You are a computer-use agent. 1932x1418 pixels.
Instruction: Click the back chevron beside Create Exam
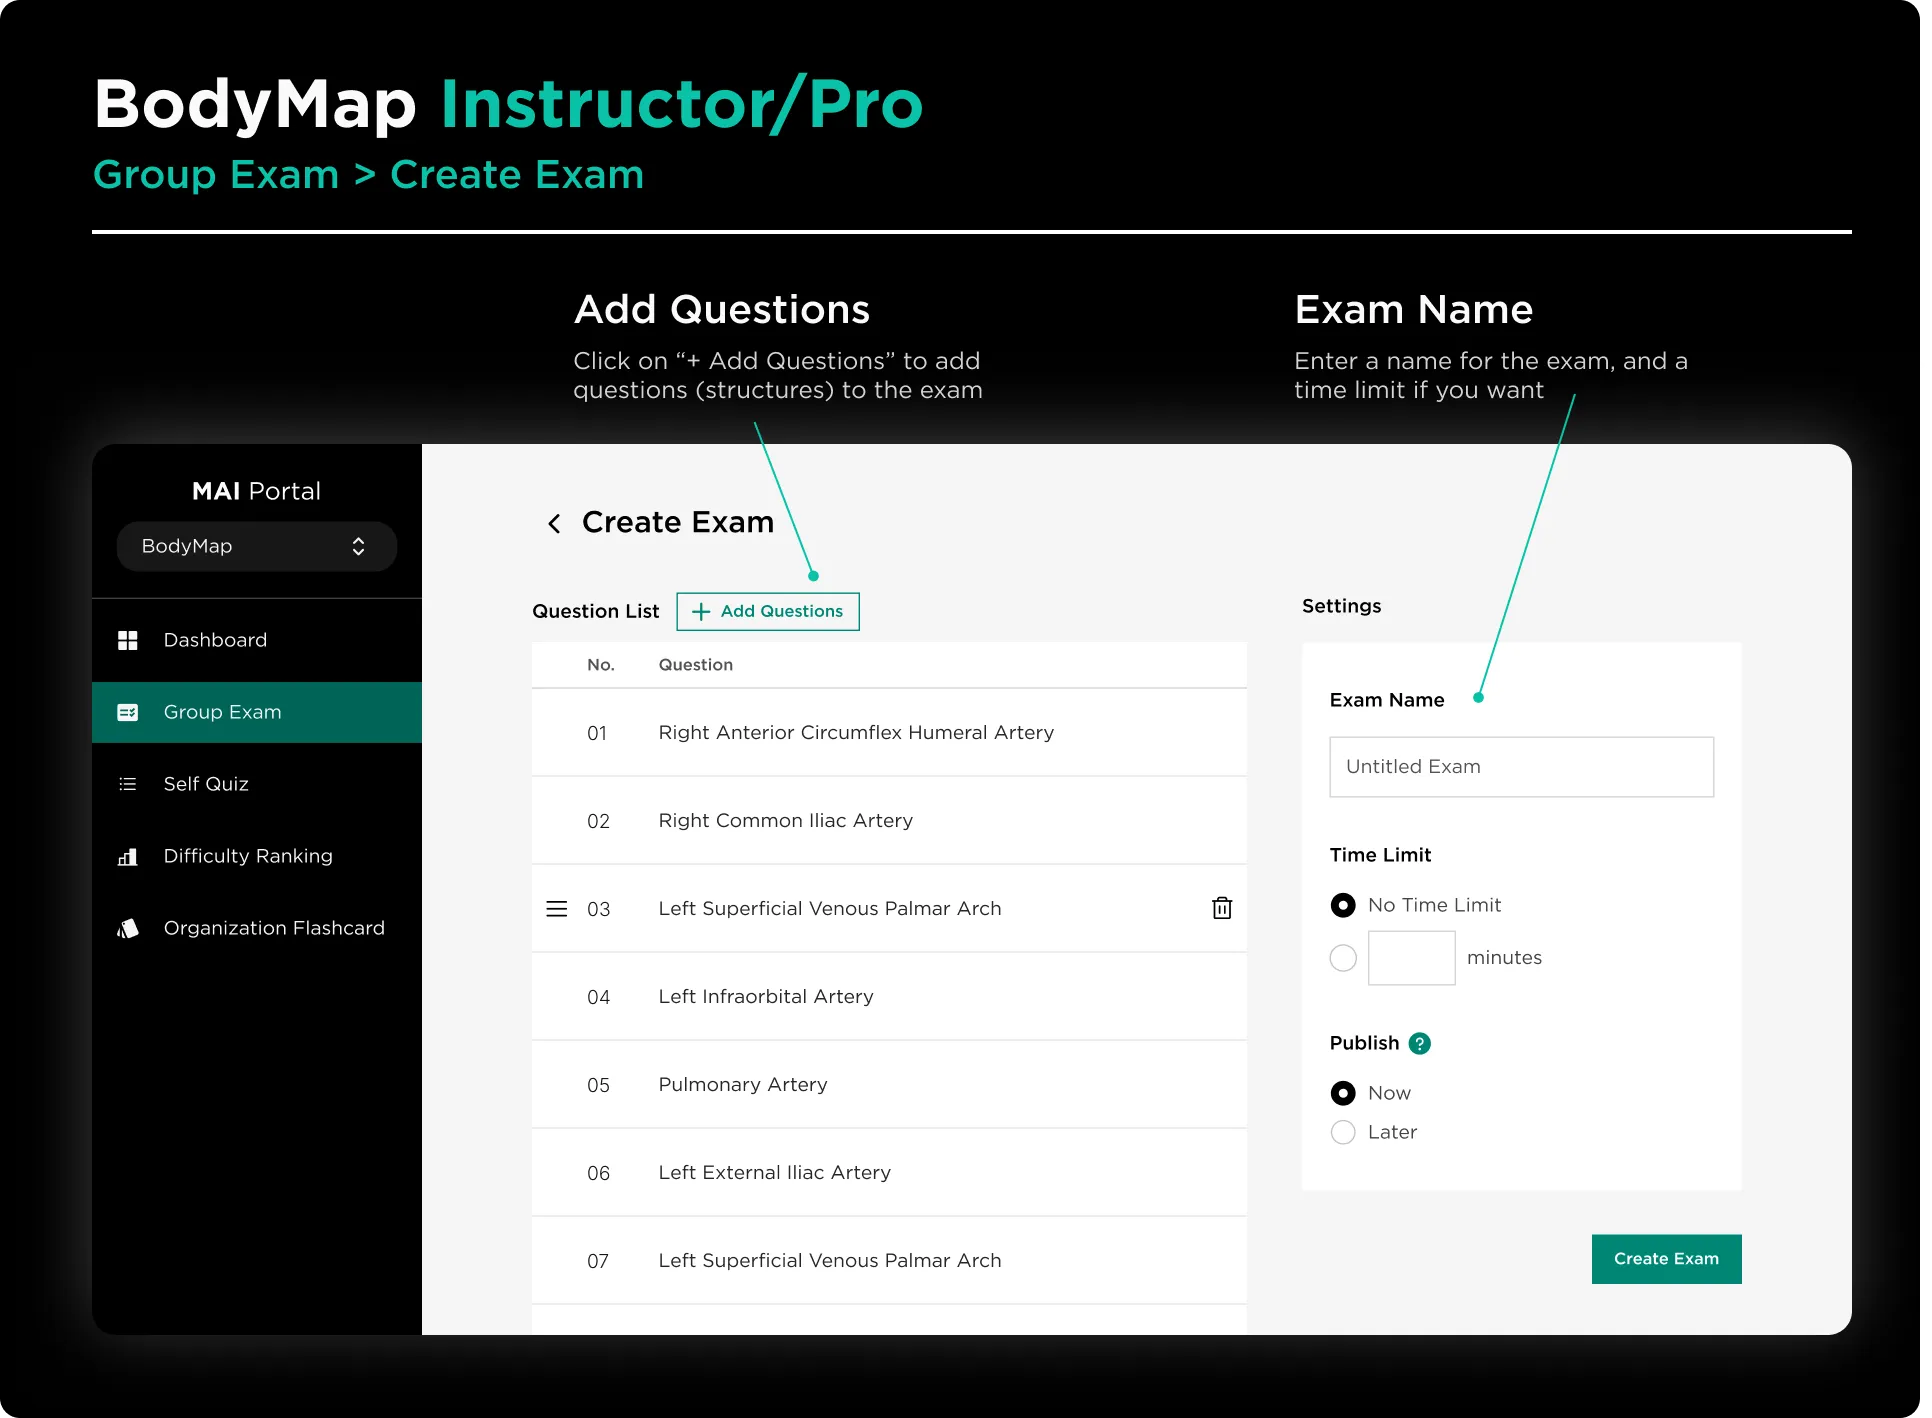coord(554,523)
